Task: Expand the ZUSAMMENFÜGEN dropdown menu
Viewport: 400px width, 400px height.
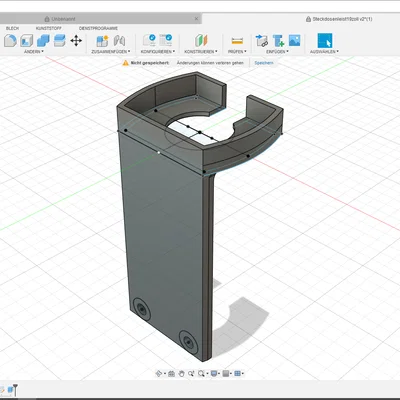Action: (x=111, y=52)
